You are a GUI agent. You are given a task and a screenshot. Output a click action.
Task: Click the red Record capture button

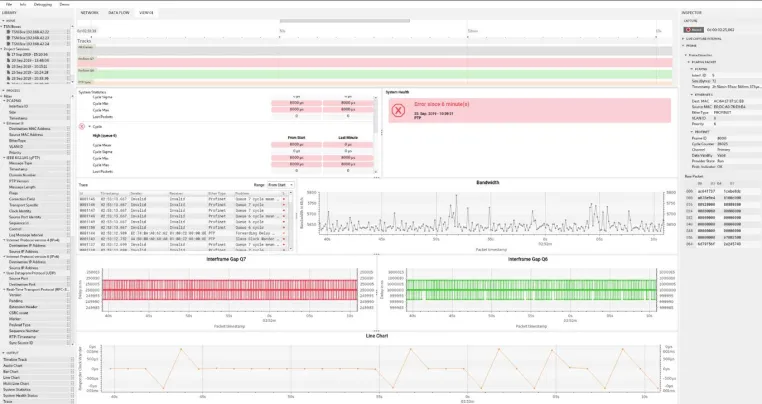coord(694,30)
